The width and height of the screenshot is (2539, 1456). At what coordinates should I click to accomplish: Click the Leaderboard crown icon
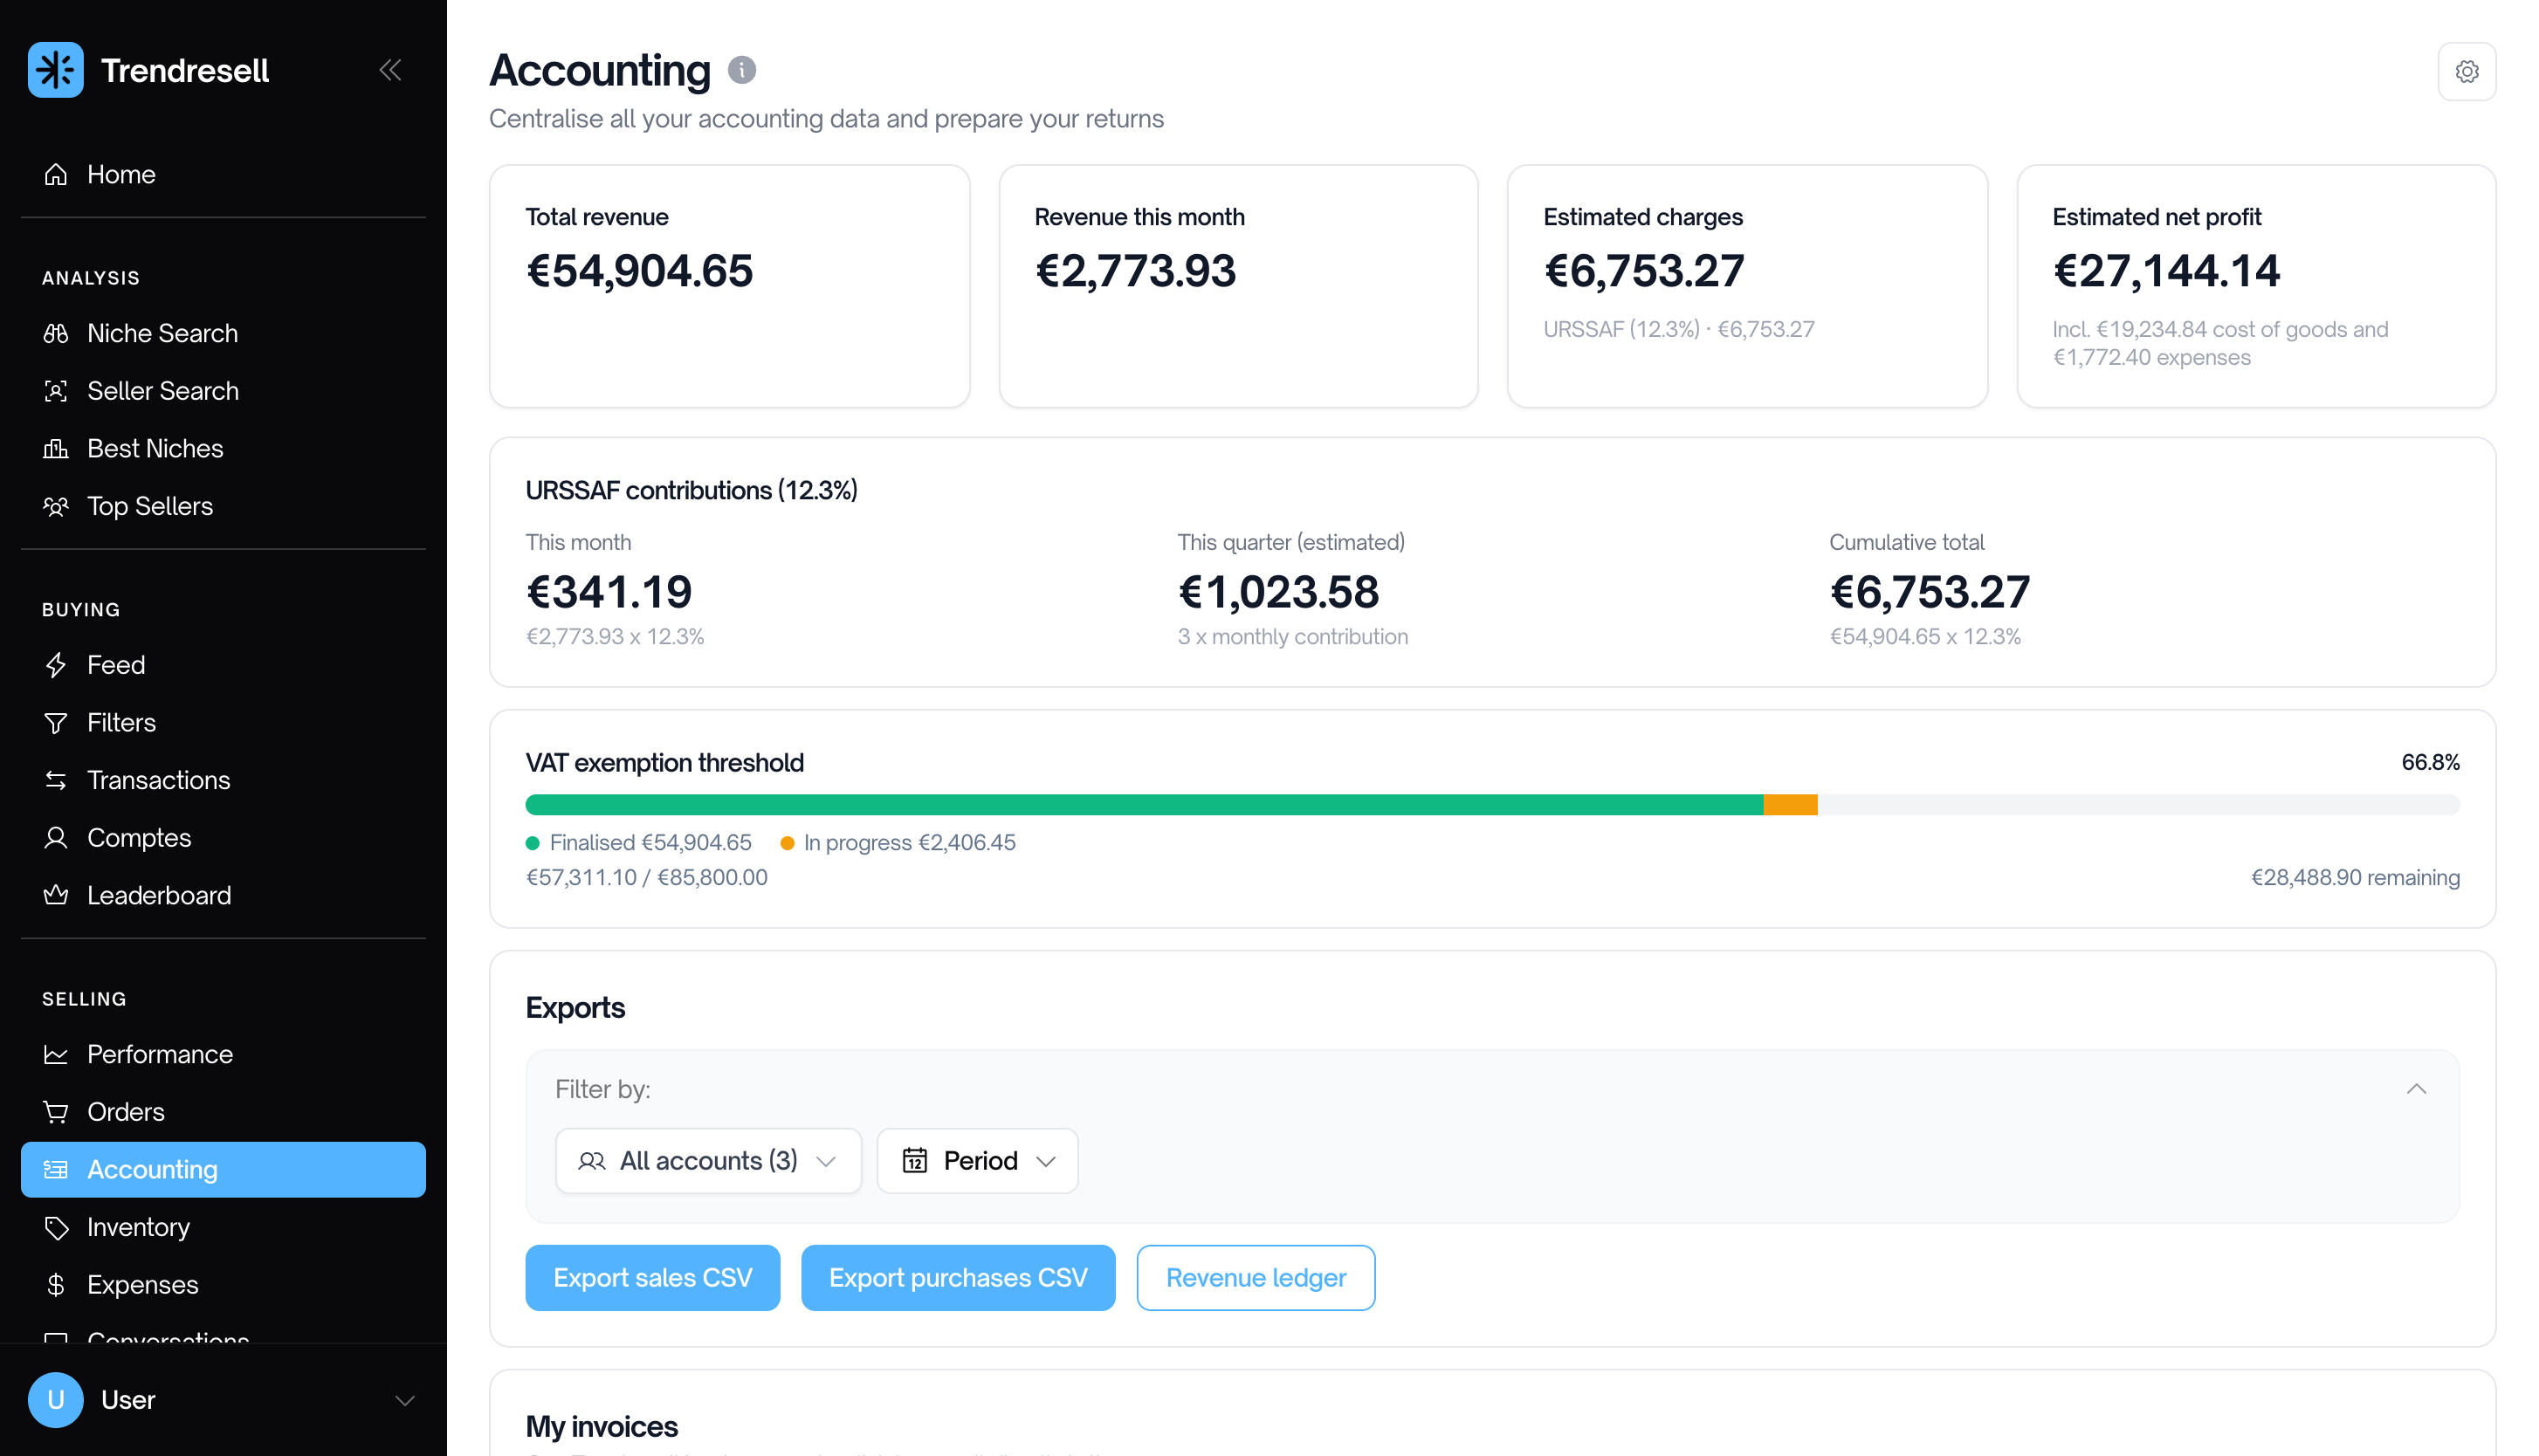56,895
